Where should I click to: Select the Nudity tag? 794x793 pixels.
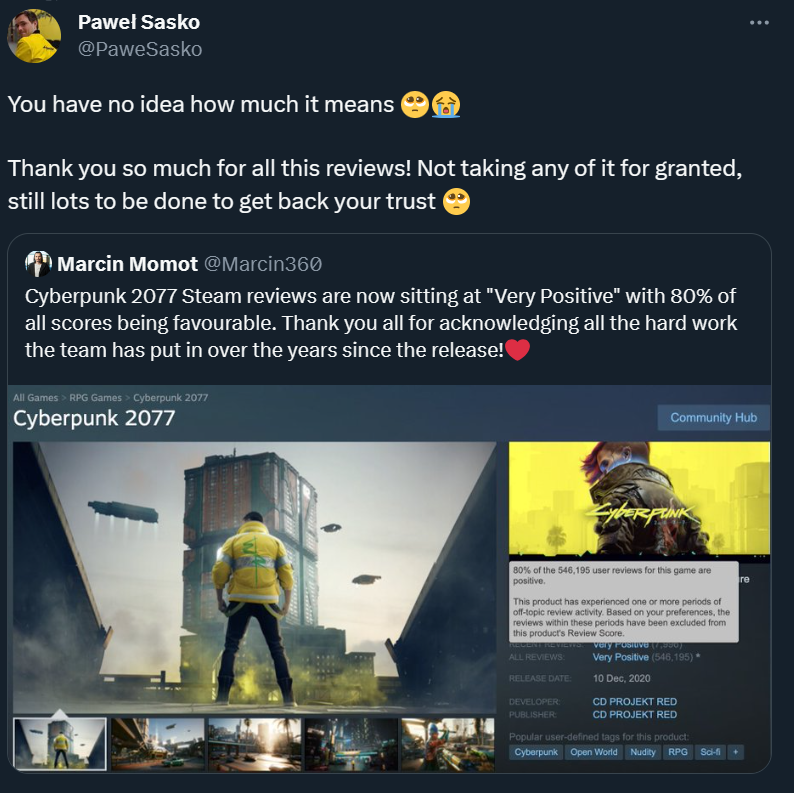coord(643,752)
